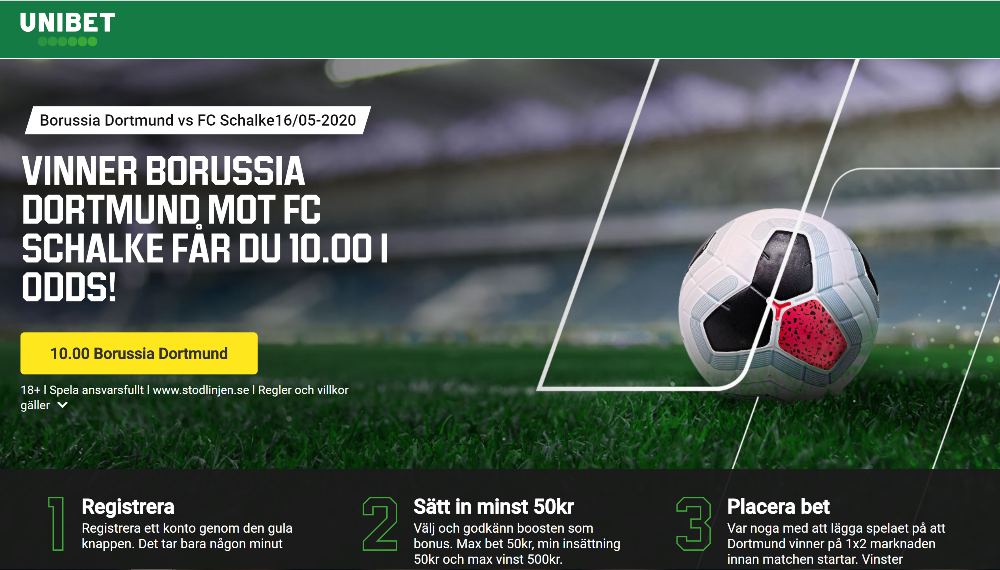Image resolution: width=1000 pixels, height=570 pixels.
Task: Click the 1x2 marknaden description text
Action: (836, 544)
